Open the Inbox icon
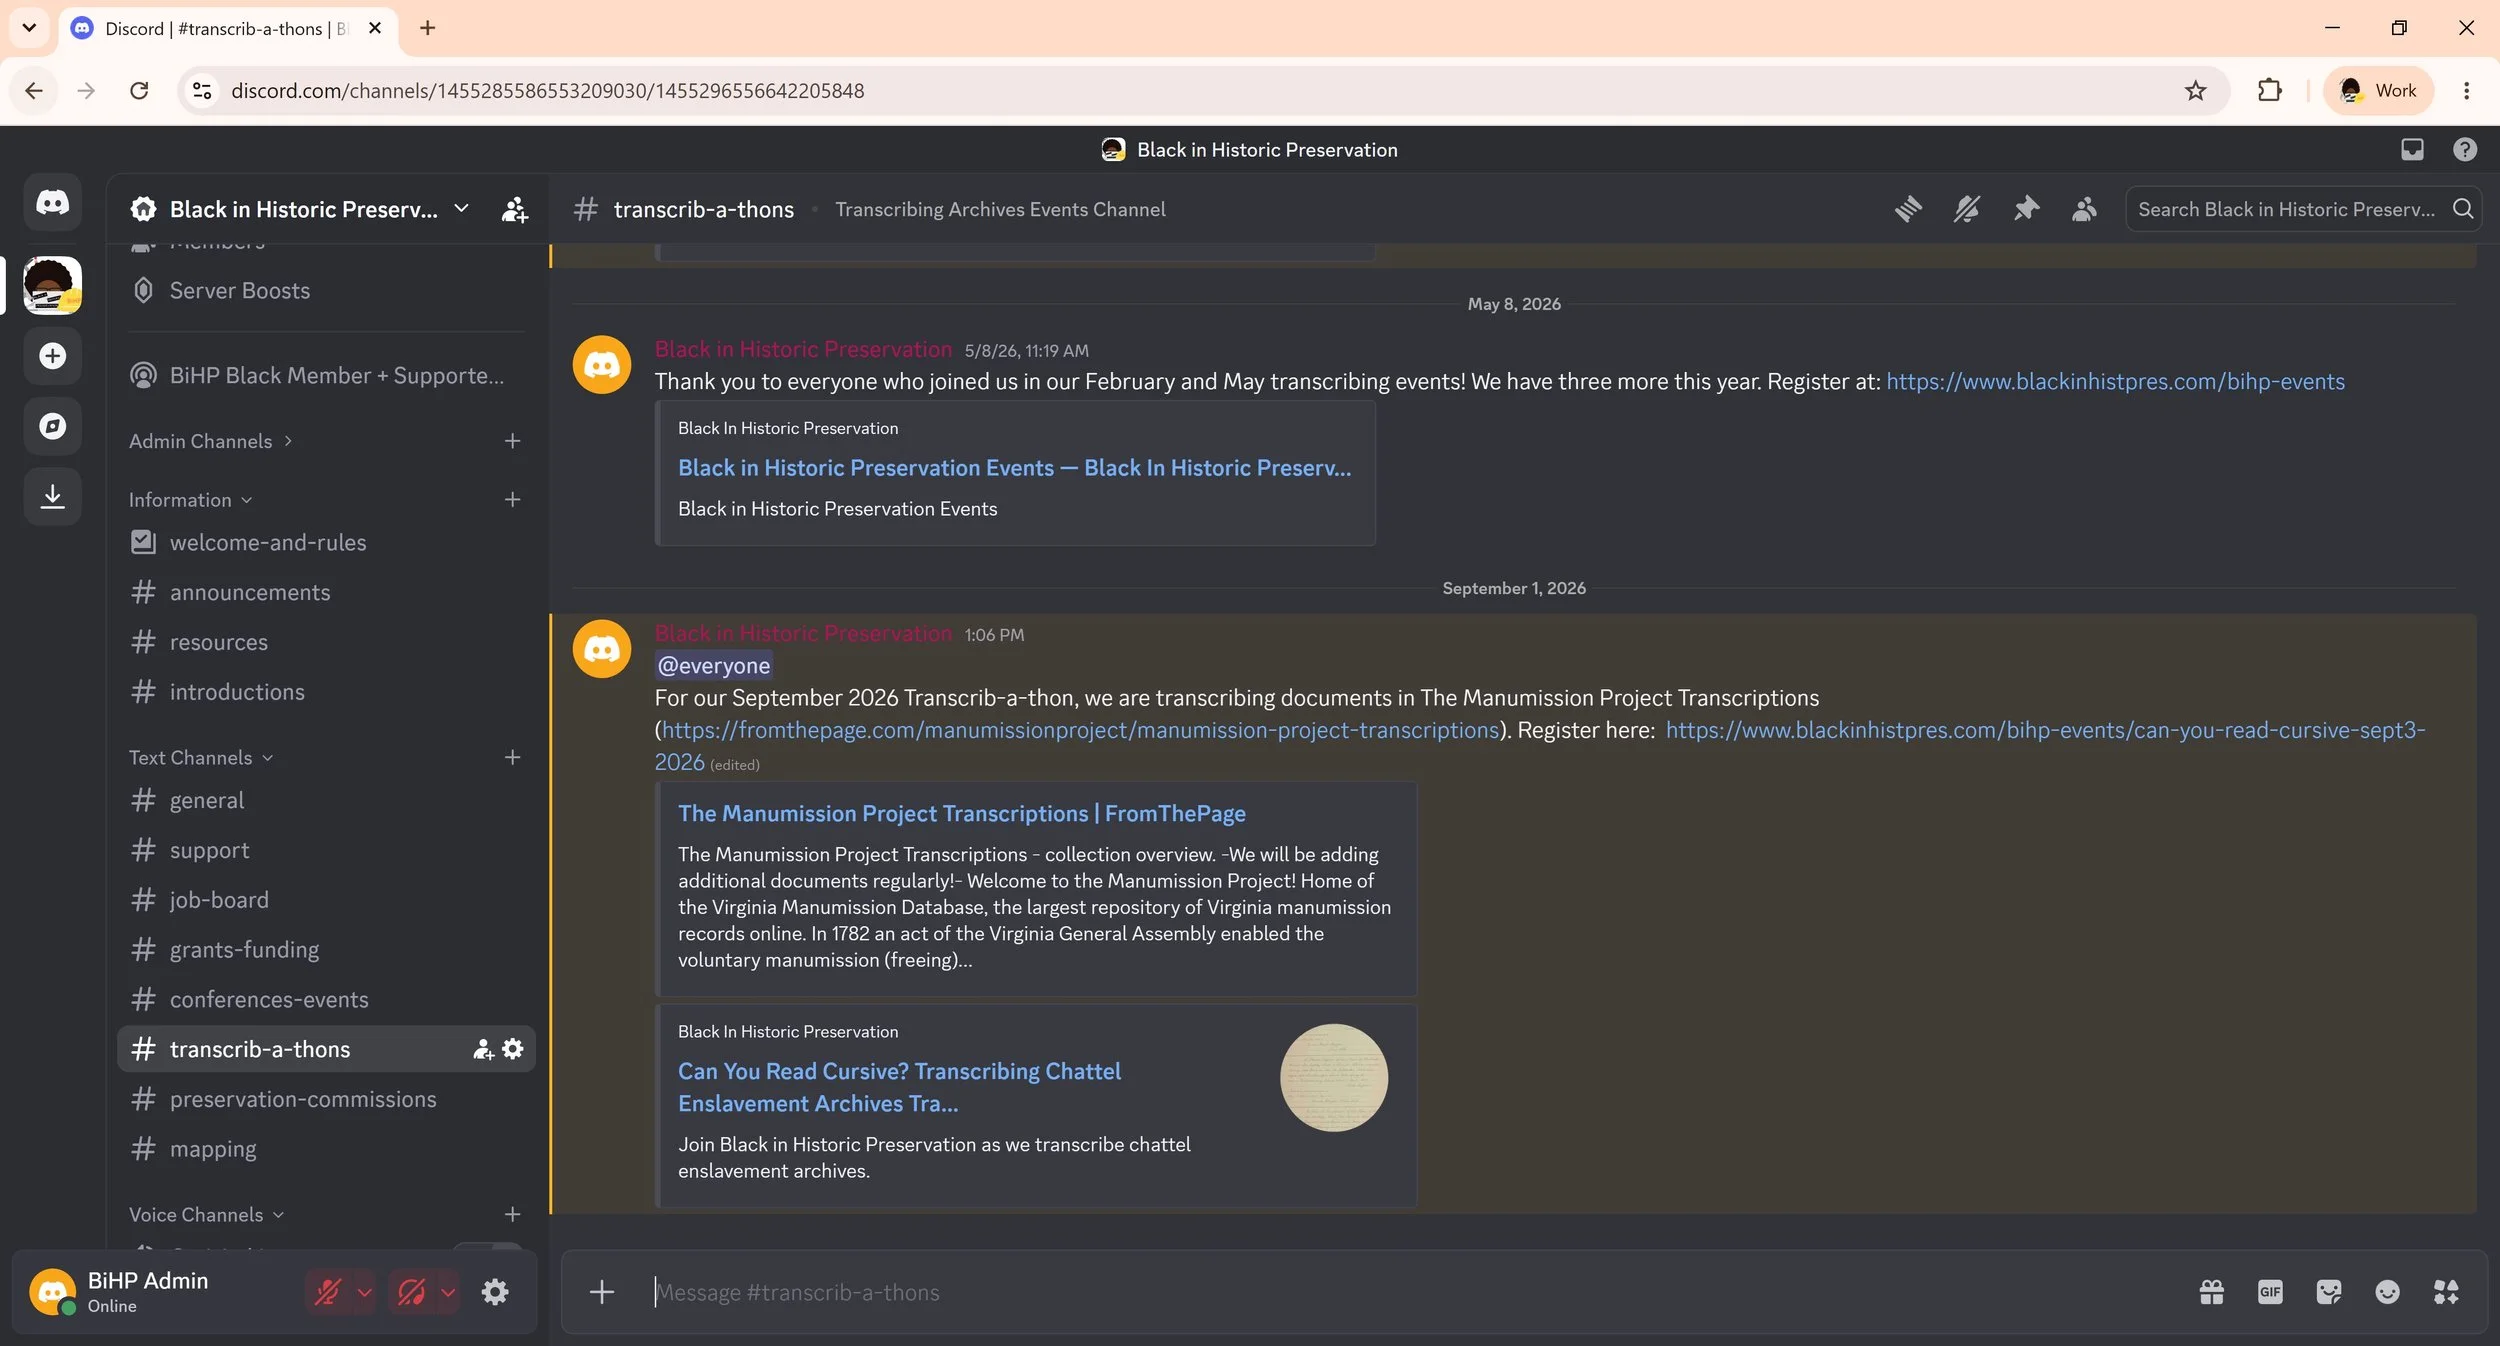Image resolution: width=2500 pixels, height=1346 pixels. (x=2412, y=150)
